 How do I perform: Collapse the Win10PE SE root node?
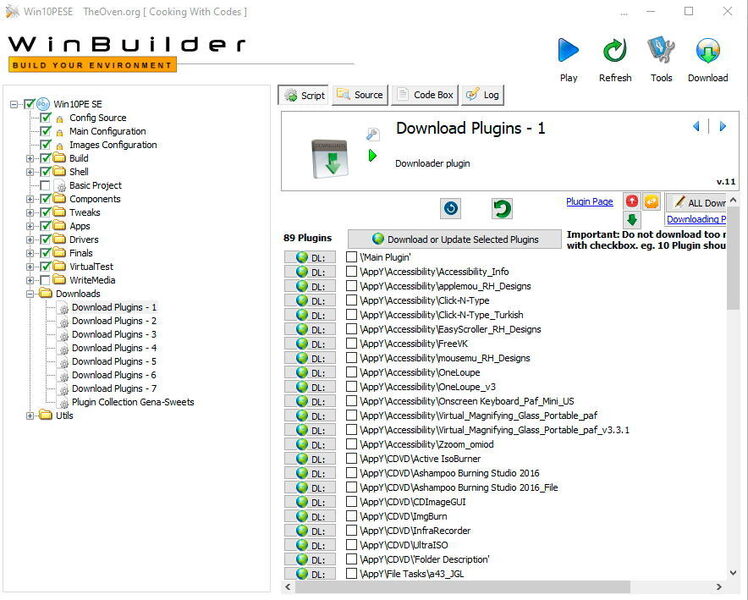tap(14, 104)
